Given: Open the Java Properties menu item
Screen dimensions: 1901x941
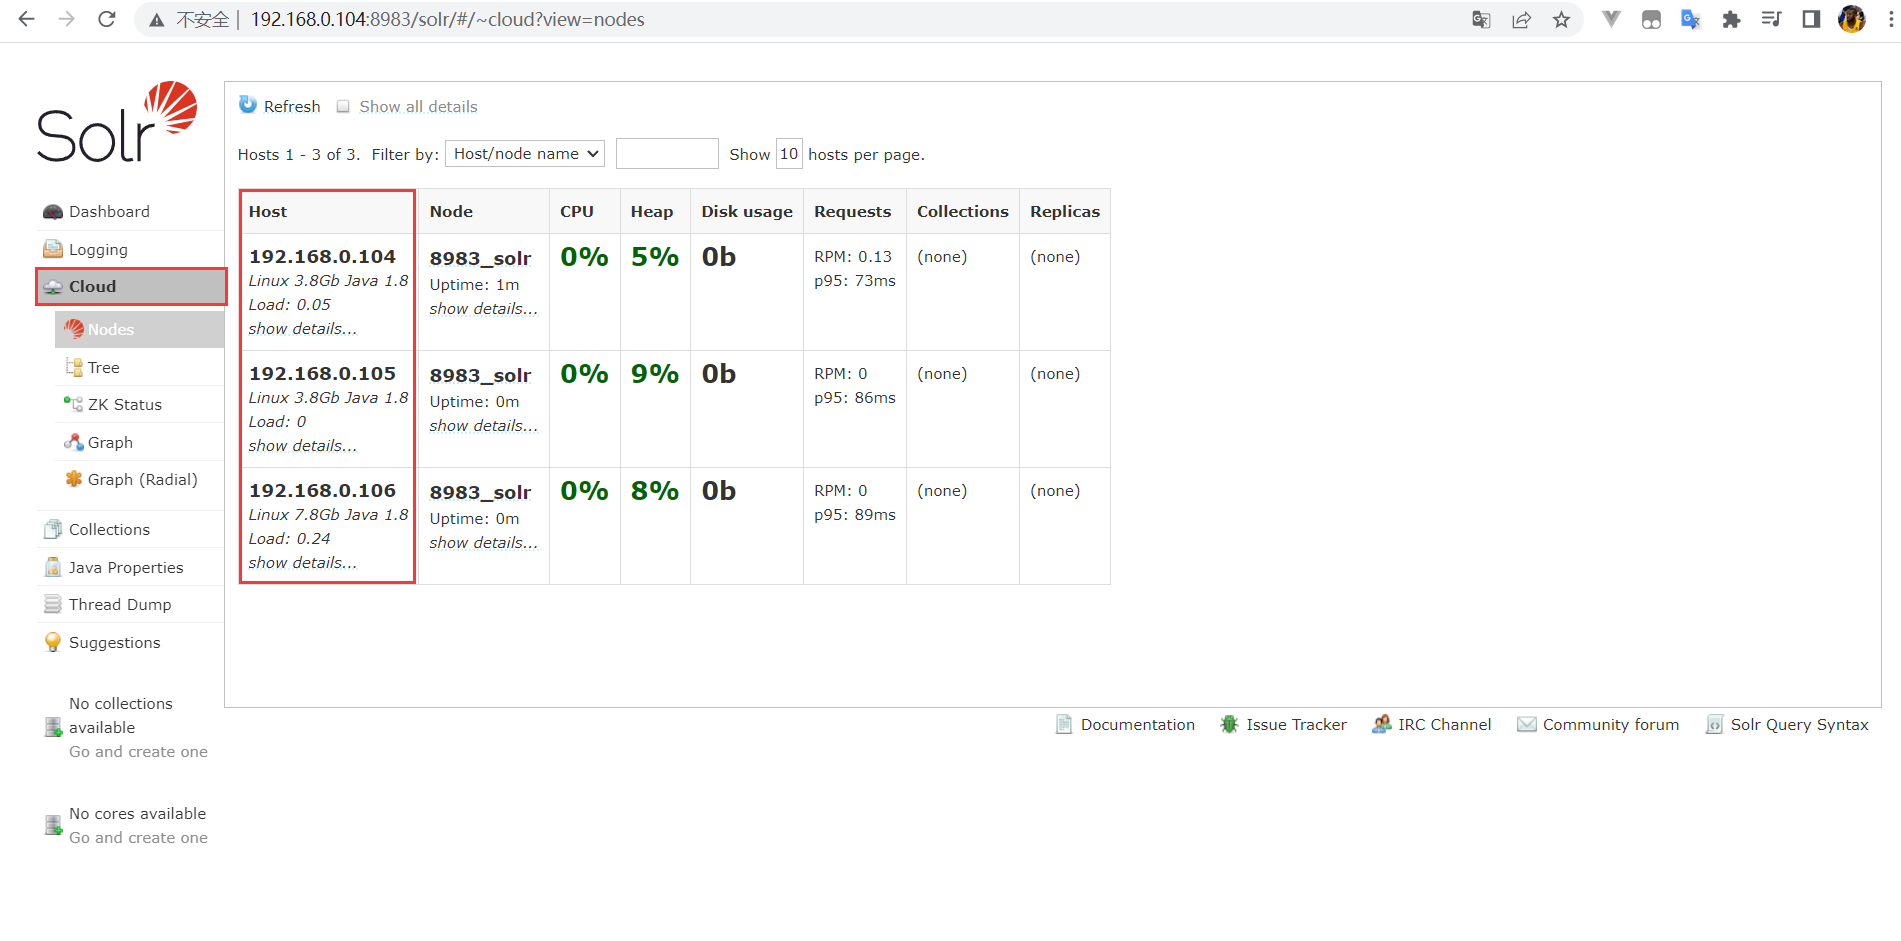Looking at the screenshot, I should [x=130, y=567].
